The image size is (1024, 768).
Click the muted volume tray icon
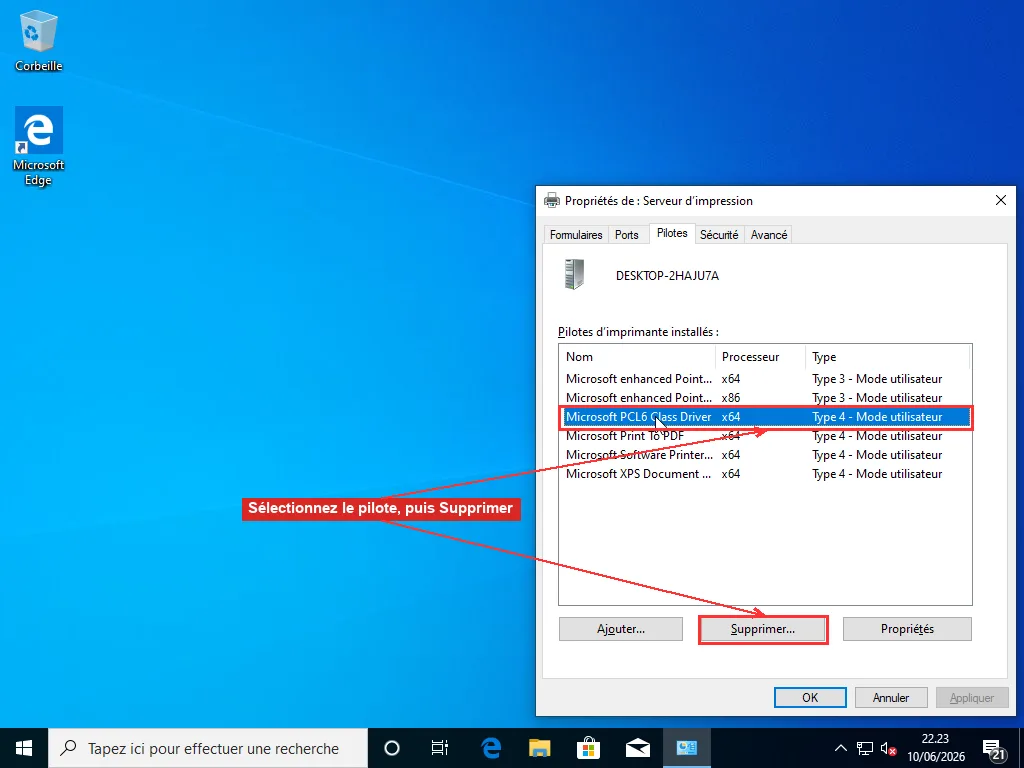pos(888,748)
